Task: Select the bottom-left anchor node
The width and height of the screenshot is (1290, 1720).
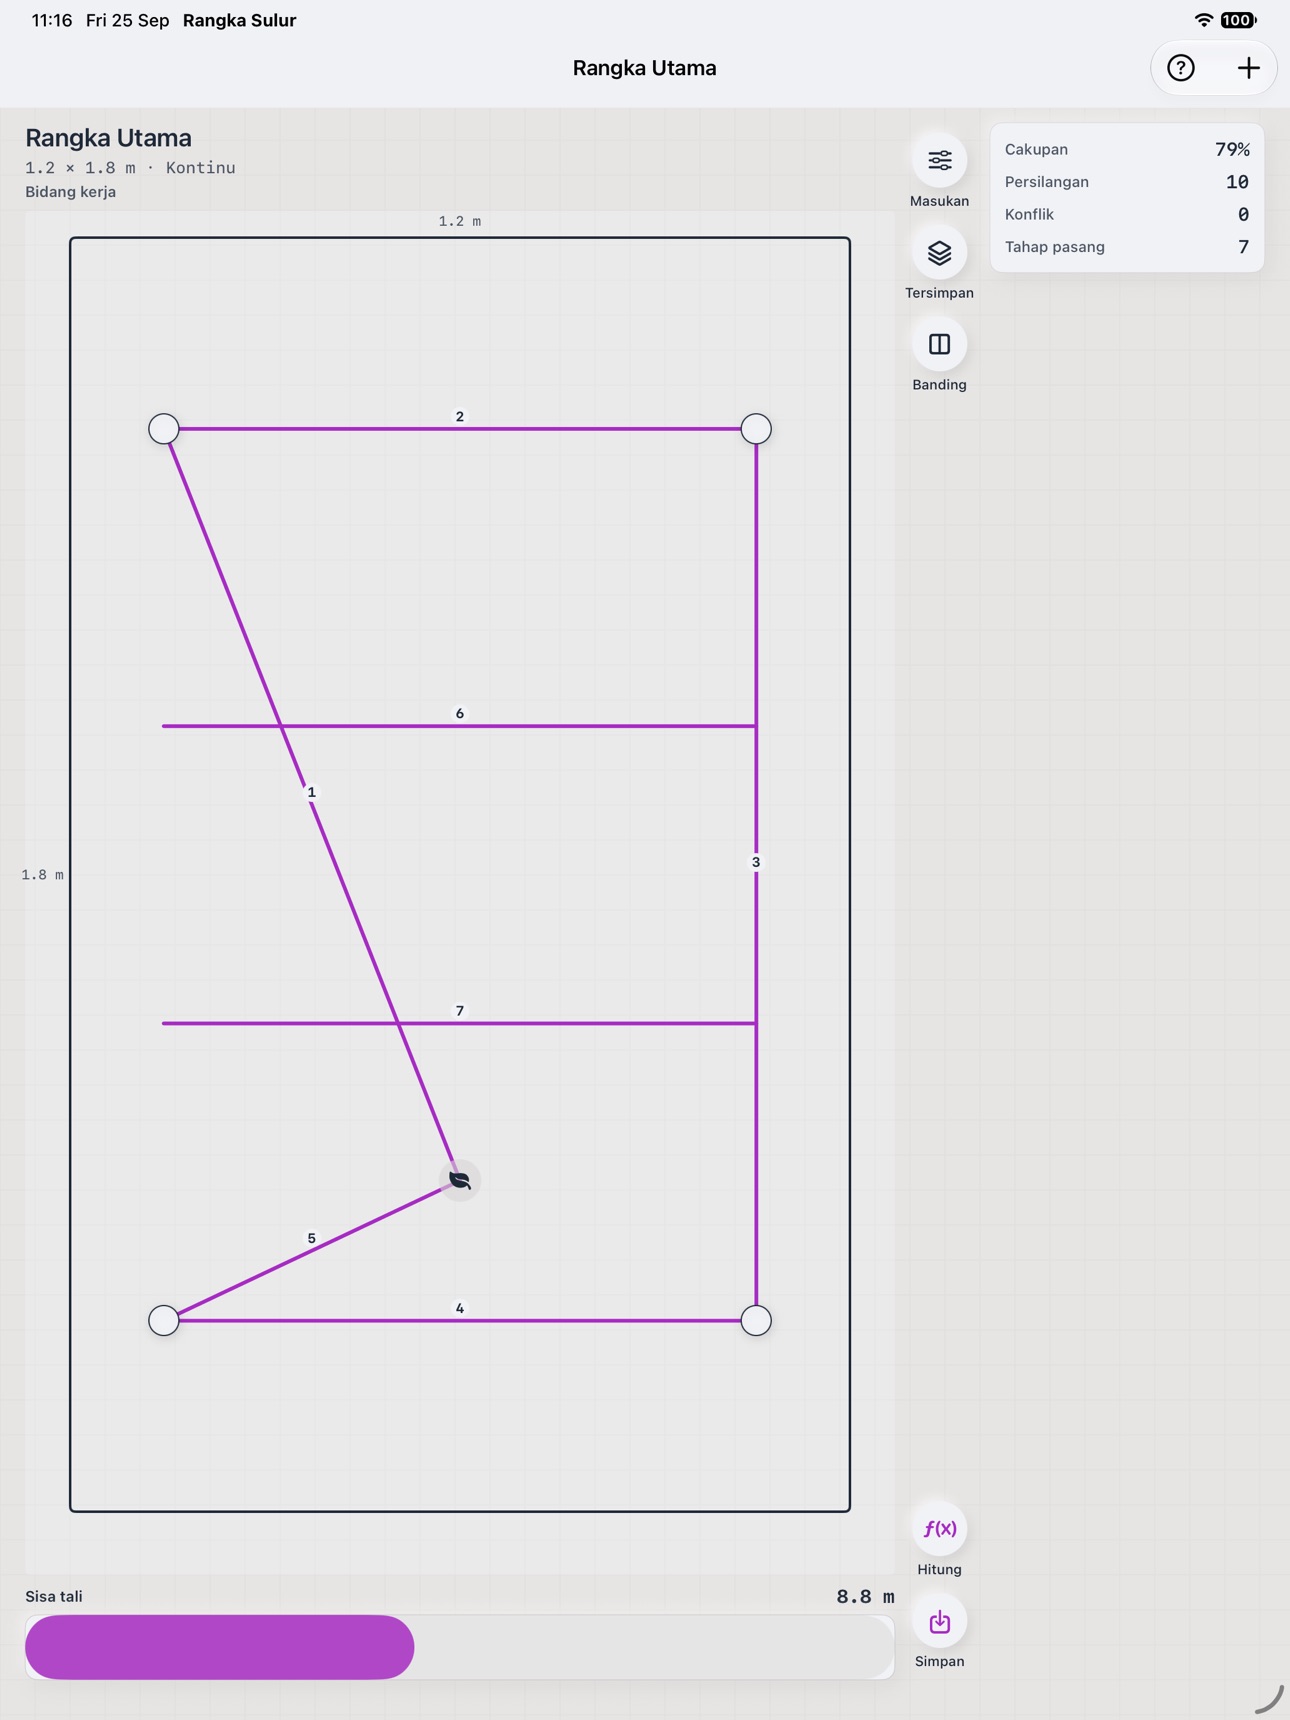Action: point(164,1321)
